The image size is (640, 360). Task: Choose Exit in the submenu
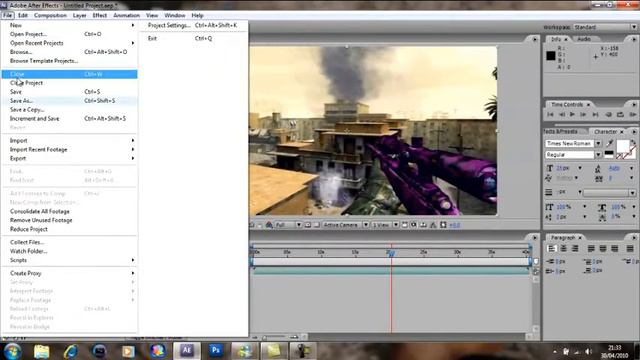tap(192, 38)
